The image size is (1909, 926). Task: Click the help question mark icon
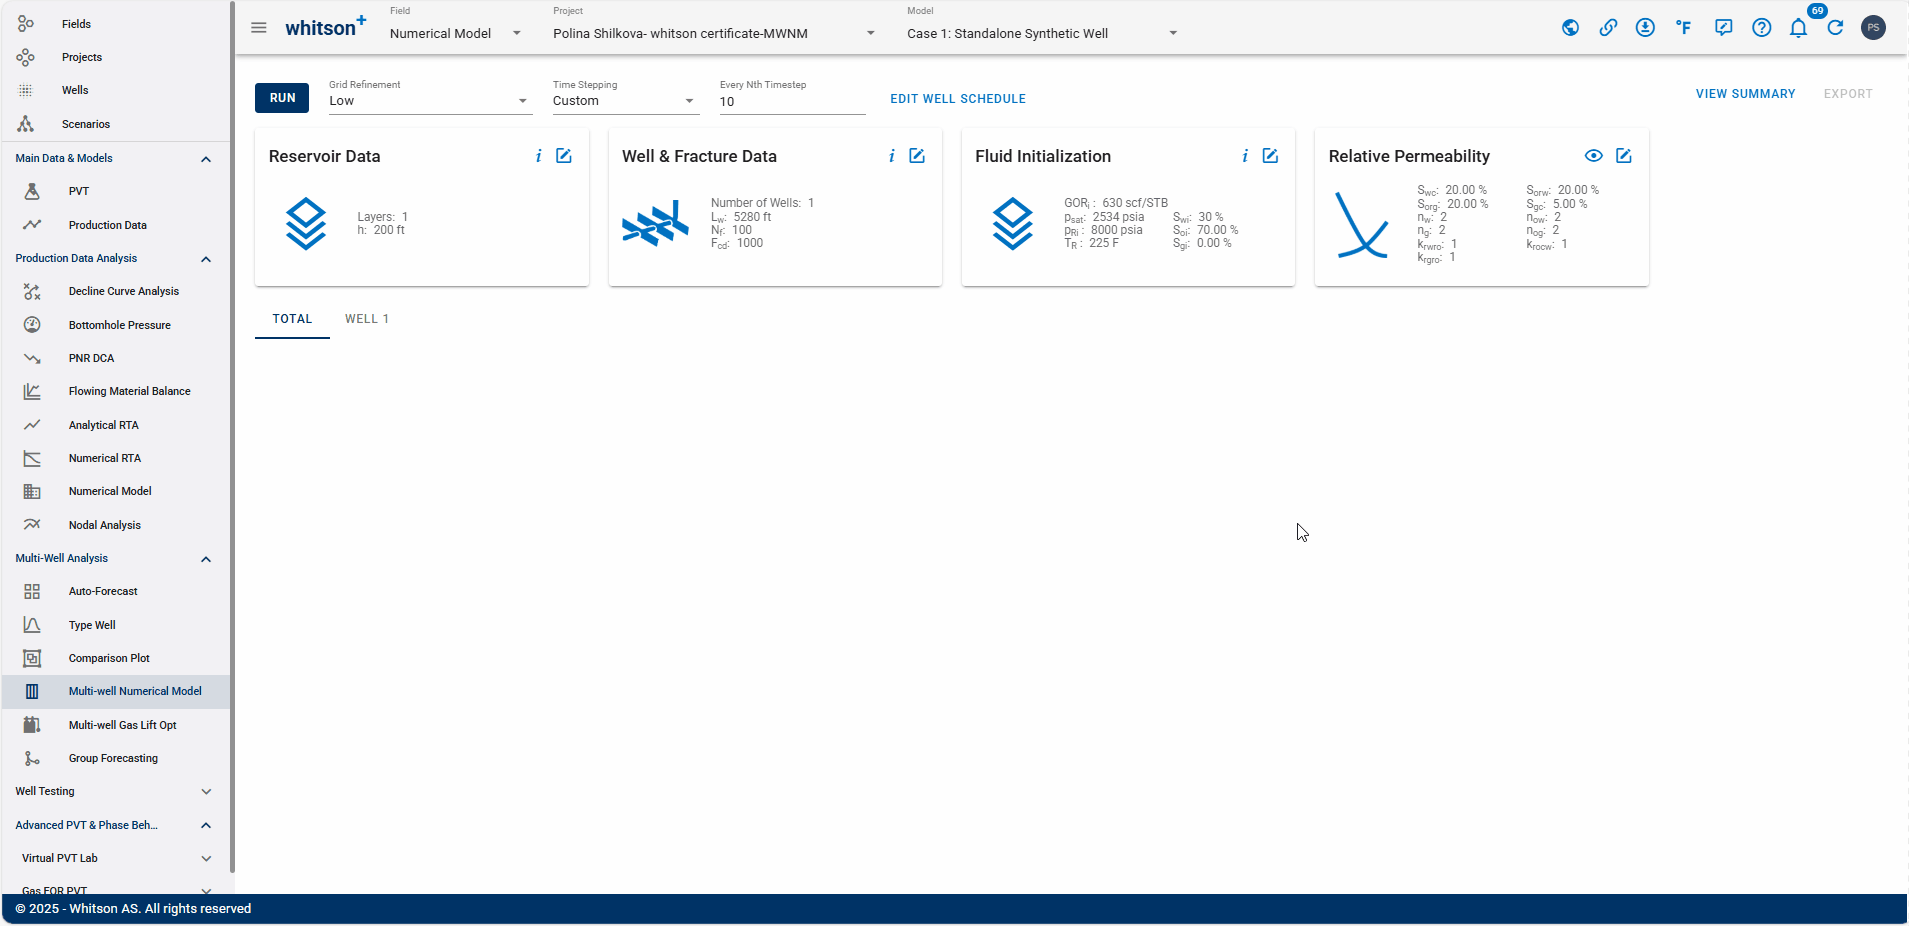(x=1762, y=28)
